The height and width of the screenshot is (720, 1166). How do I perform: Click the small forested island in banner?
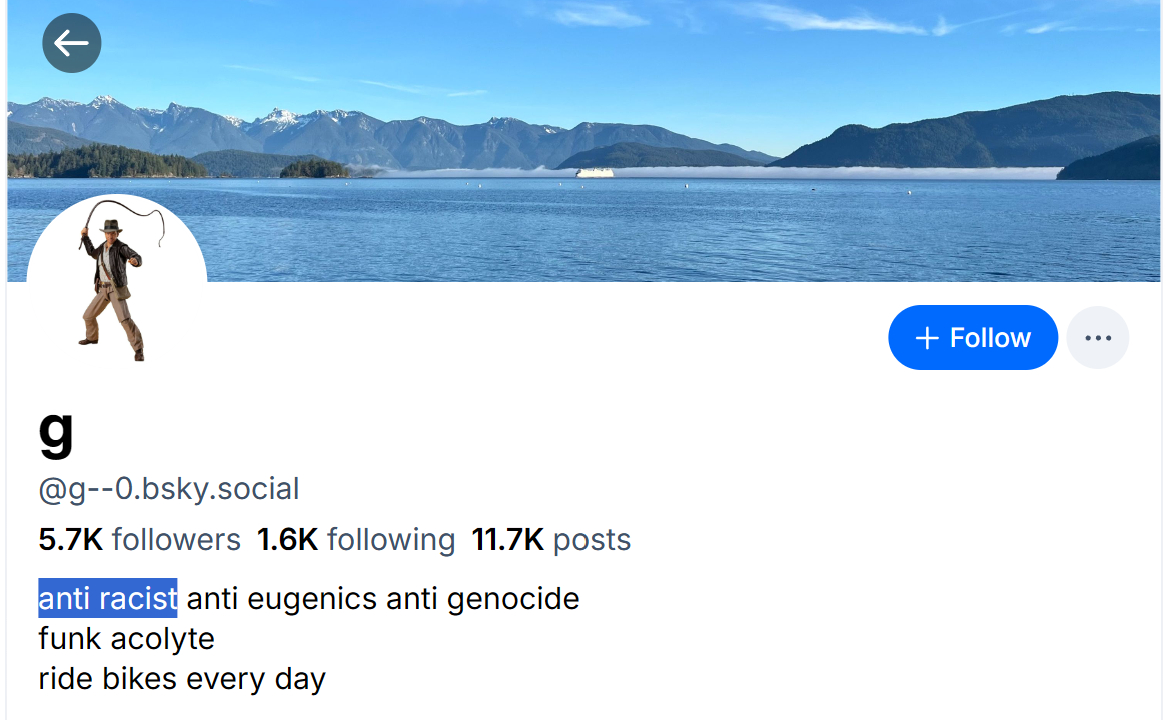(x=314, y=169)
